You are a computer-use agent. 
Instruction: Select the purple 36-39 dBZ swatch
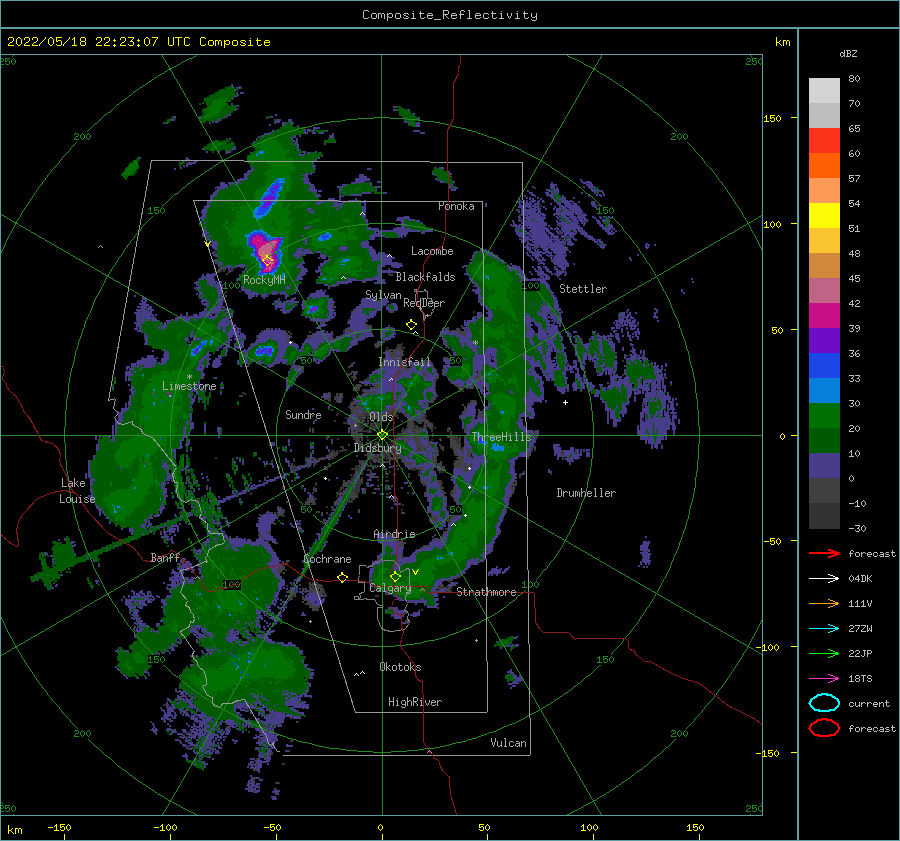[824, 340]
